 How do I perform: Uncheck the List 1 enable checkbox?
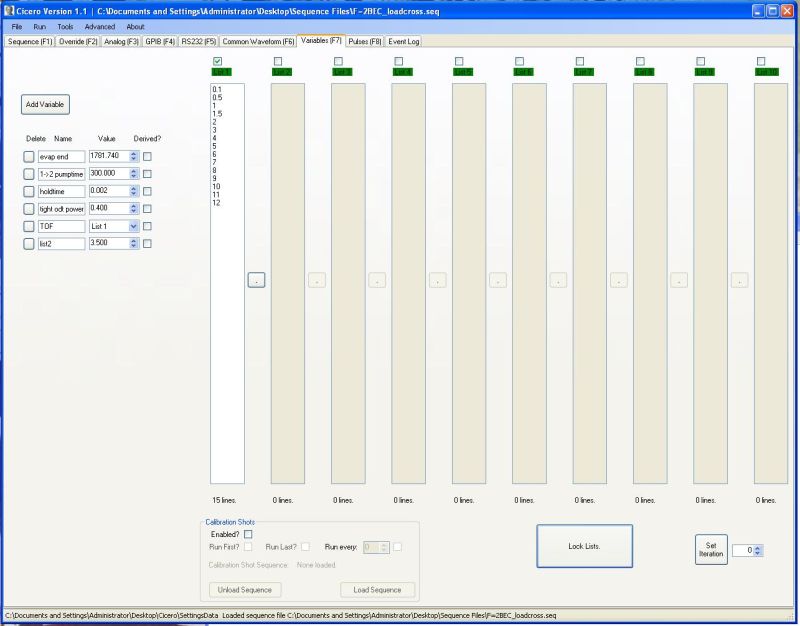click(x=218, y=61)
